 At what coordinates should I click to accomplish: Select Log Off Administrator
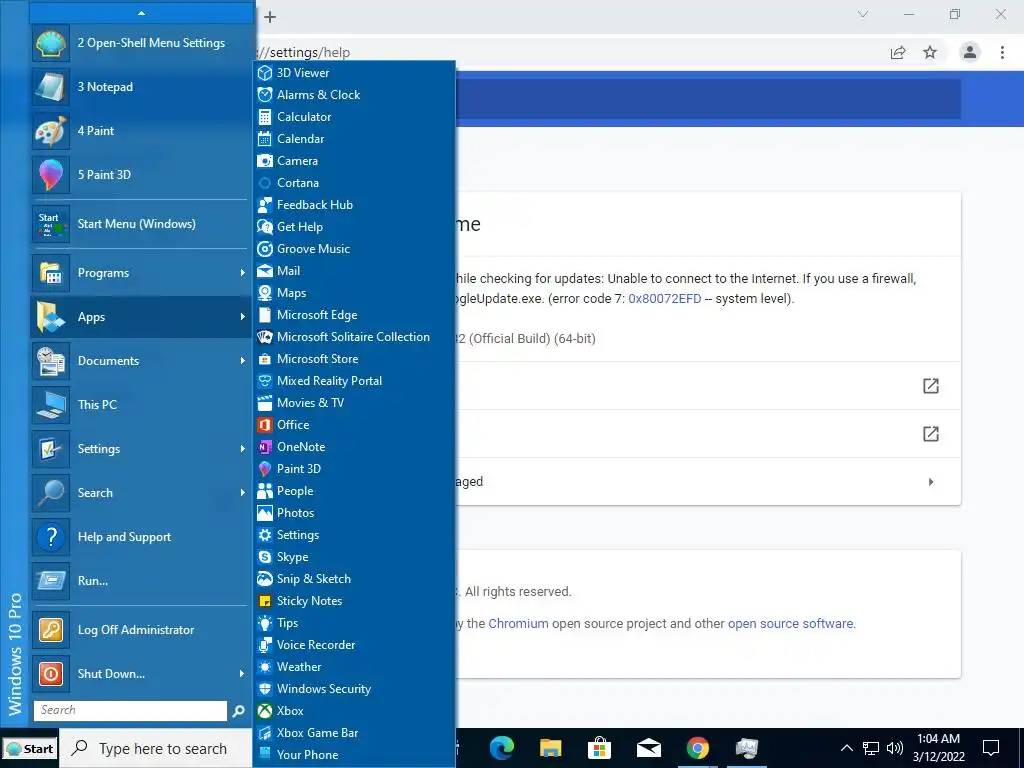(x=141, y=630)
